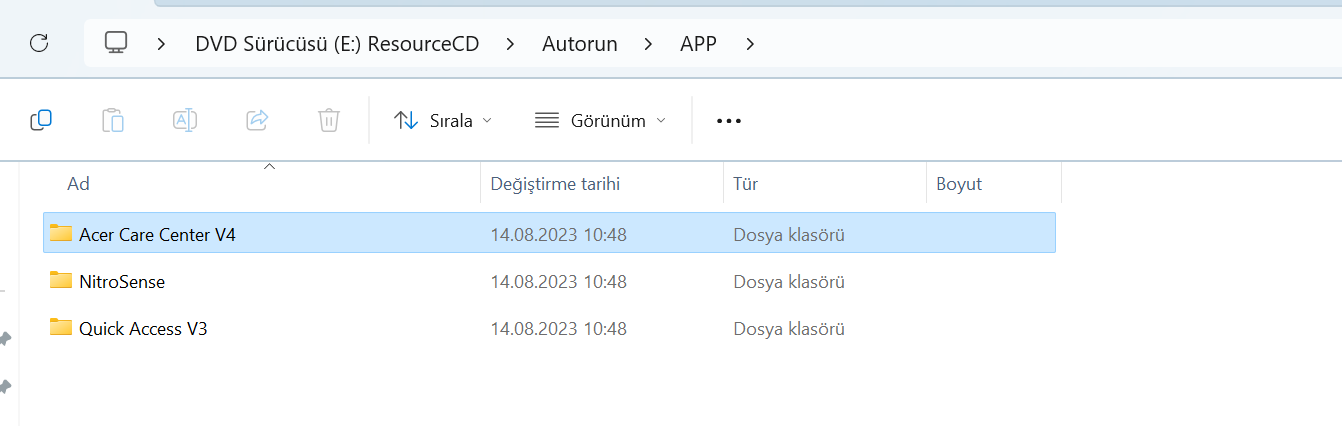1342x426 pixels.
Task: Click the delete trash can icon
Action: point(329,120)
